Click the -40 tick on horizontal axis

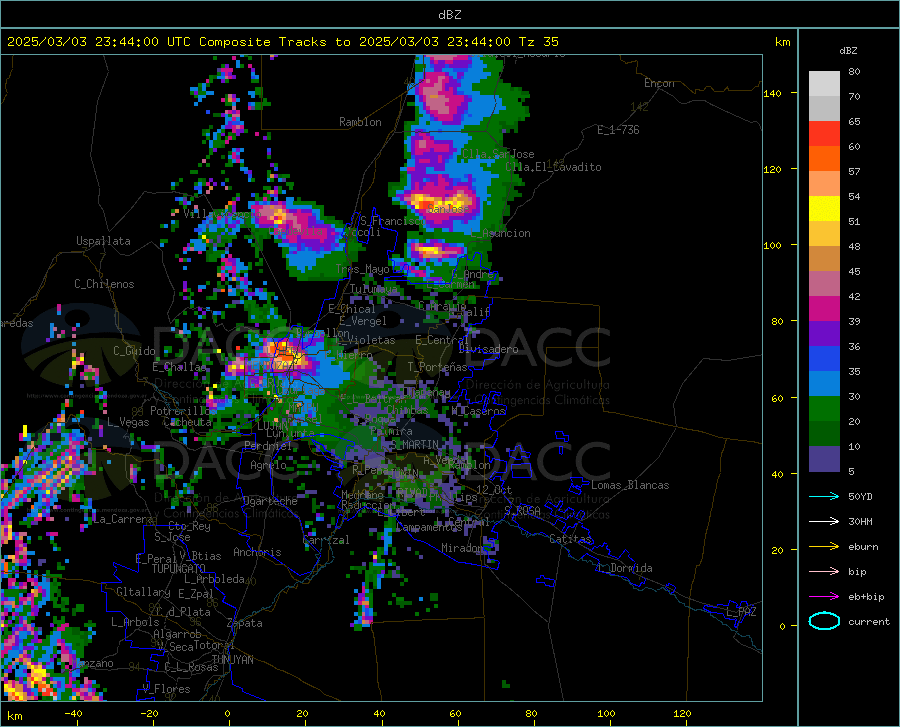(x=73, y=713)
